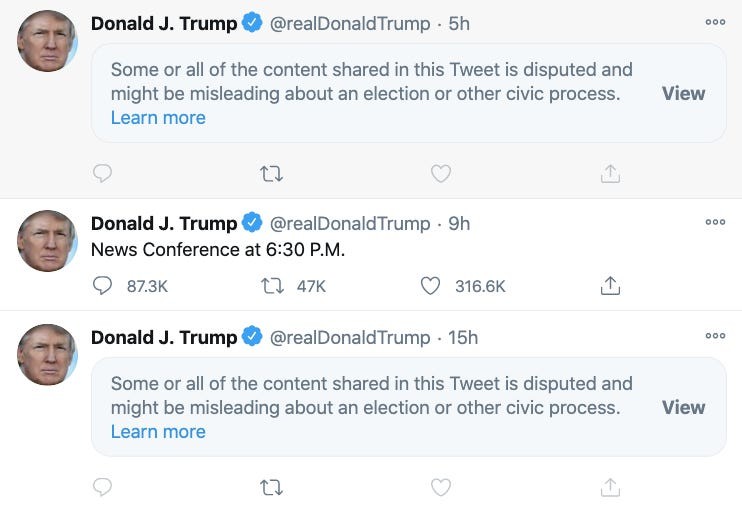
Task: Retweet the News Conference tweet
Action: click(271, 286)
